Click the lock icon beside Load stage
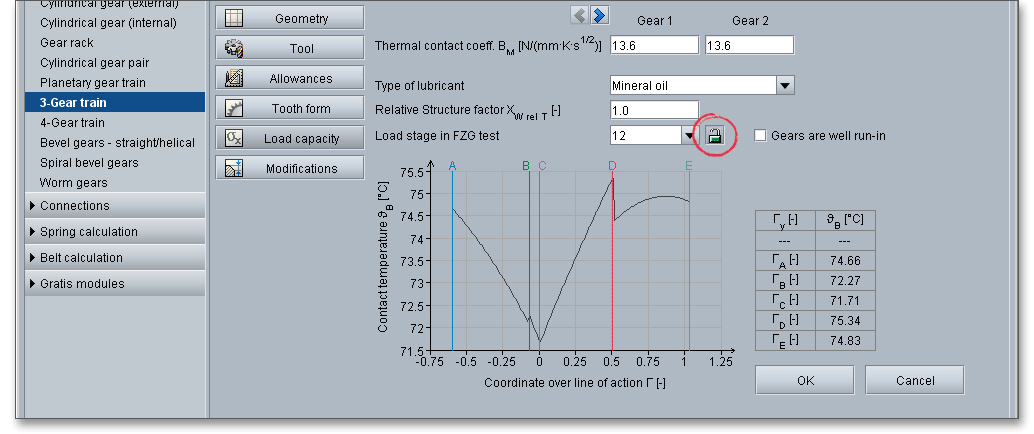The width and height of the screenshot is (1034, 434). [x=715, y=135]
